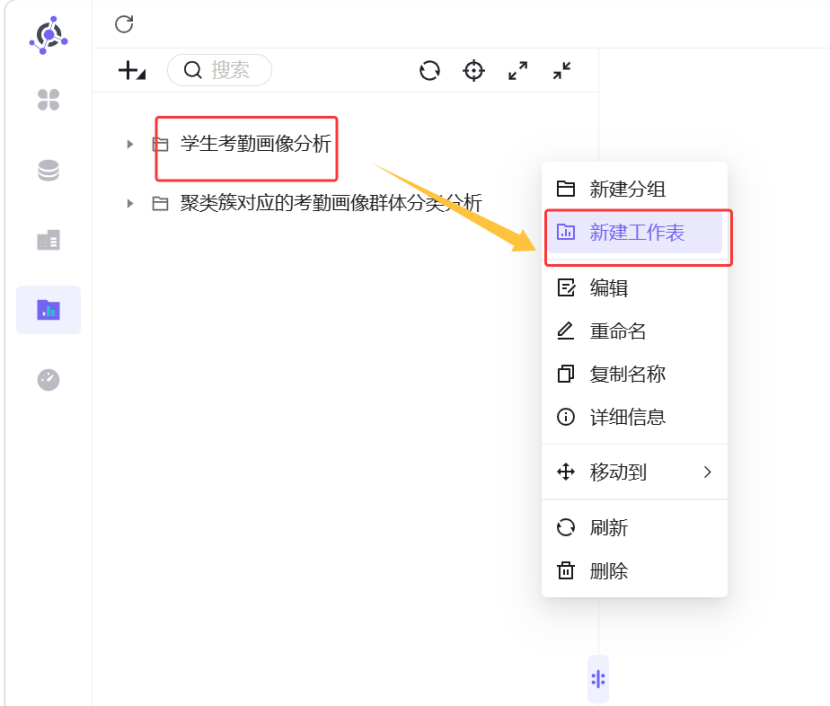The height and width of the screenshot is (706, 830).
Task: Click the magnifier search icon
Action: 193,70
